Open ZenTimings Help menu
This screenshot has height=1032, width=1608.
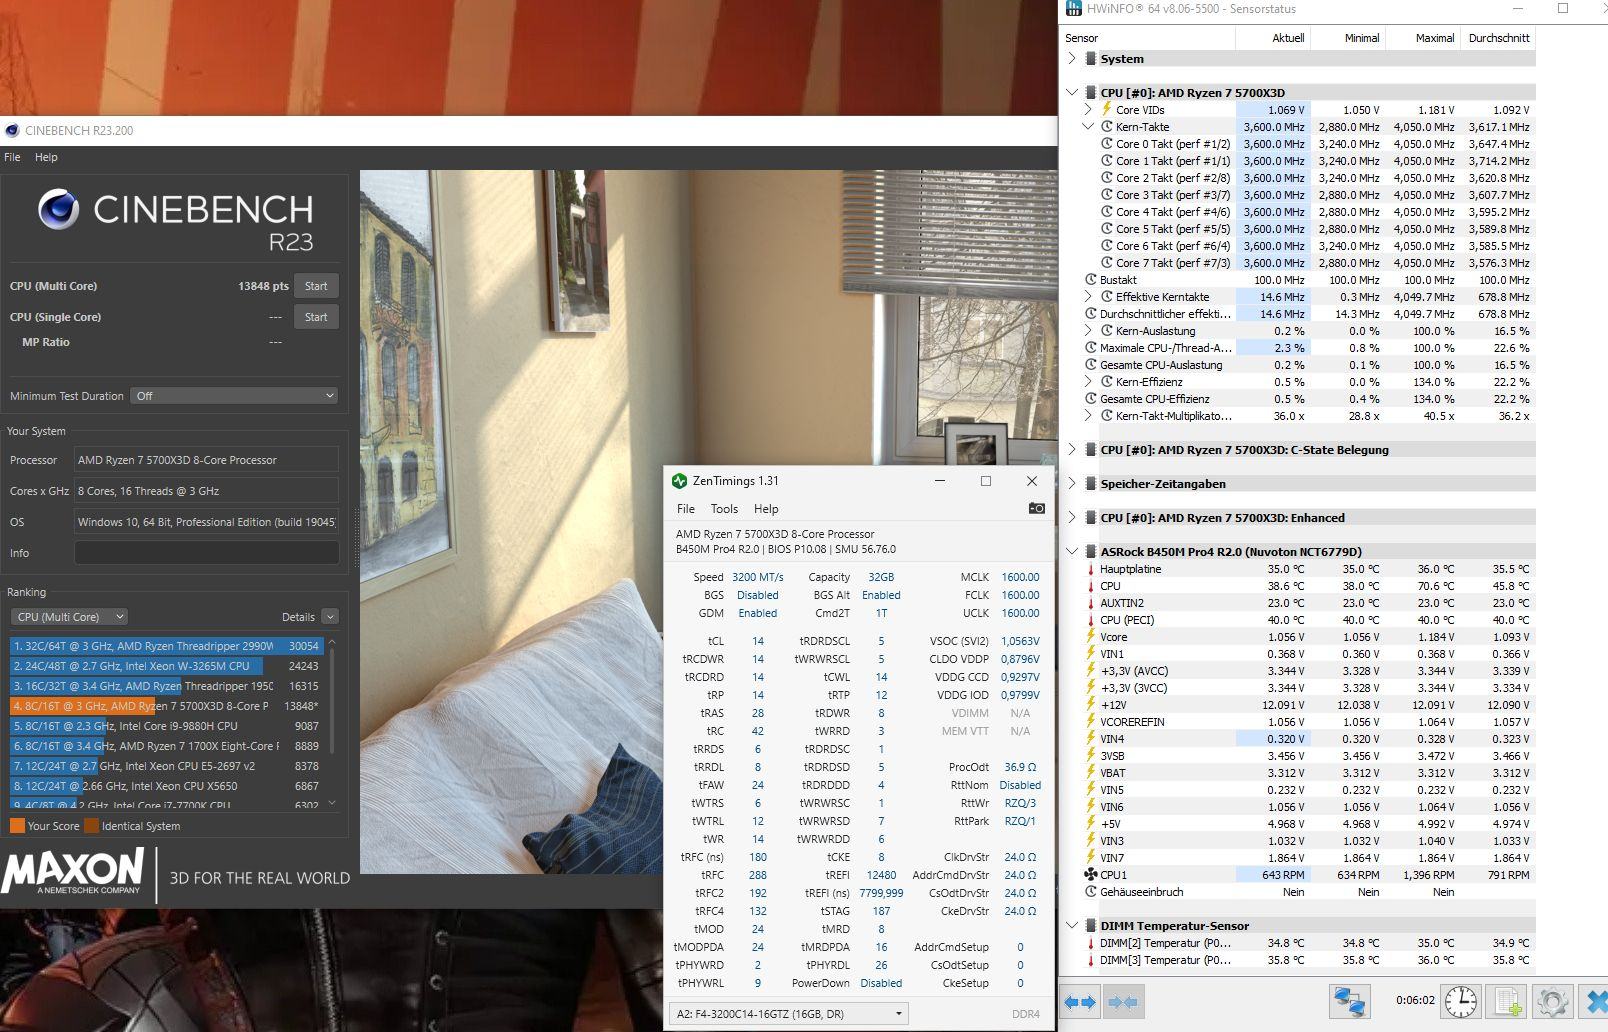[766, 509]
